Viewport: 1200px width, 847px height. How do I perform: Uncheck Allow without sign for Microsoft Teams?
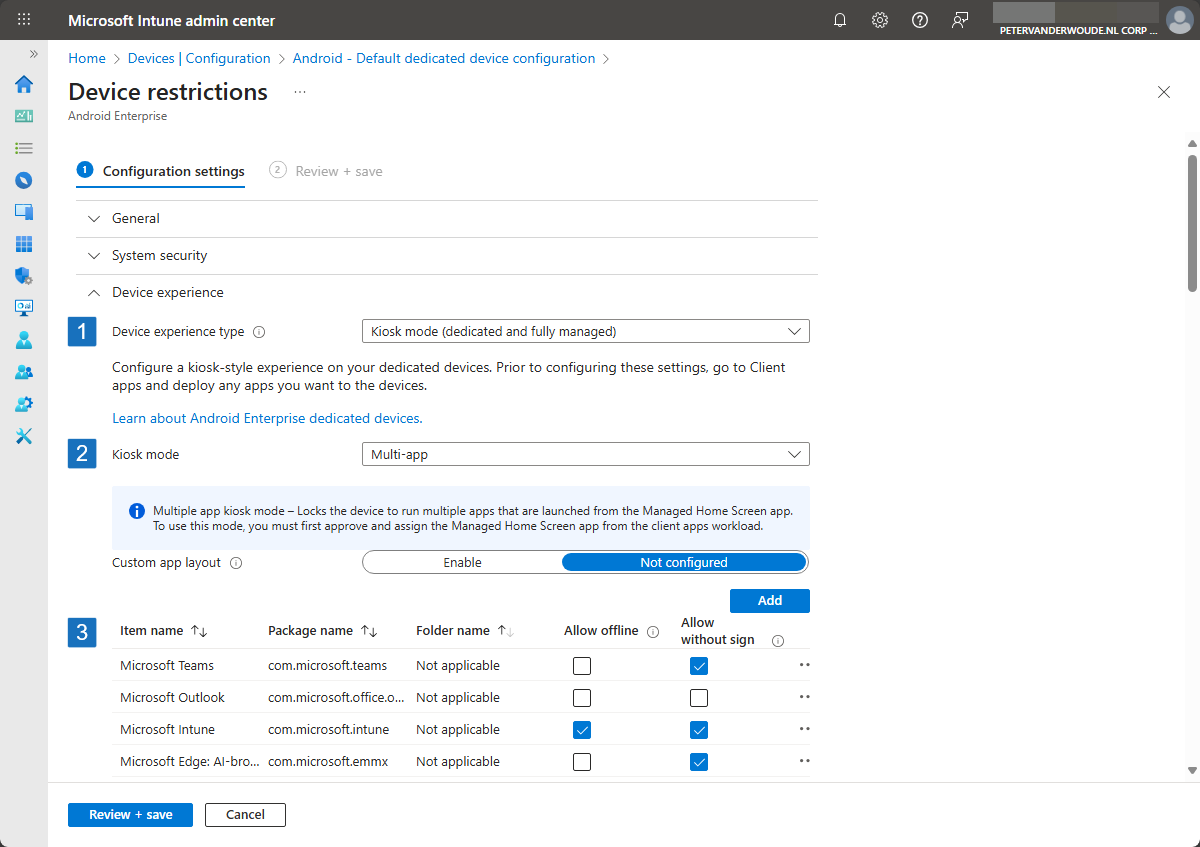699,666
